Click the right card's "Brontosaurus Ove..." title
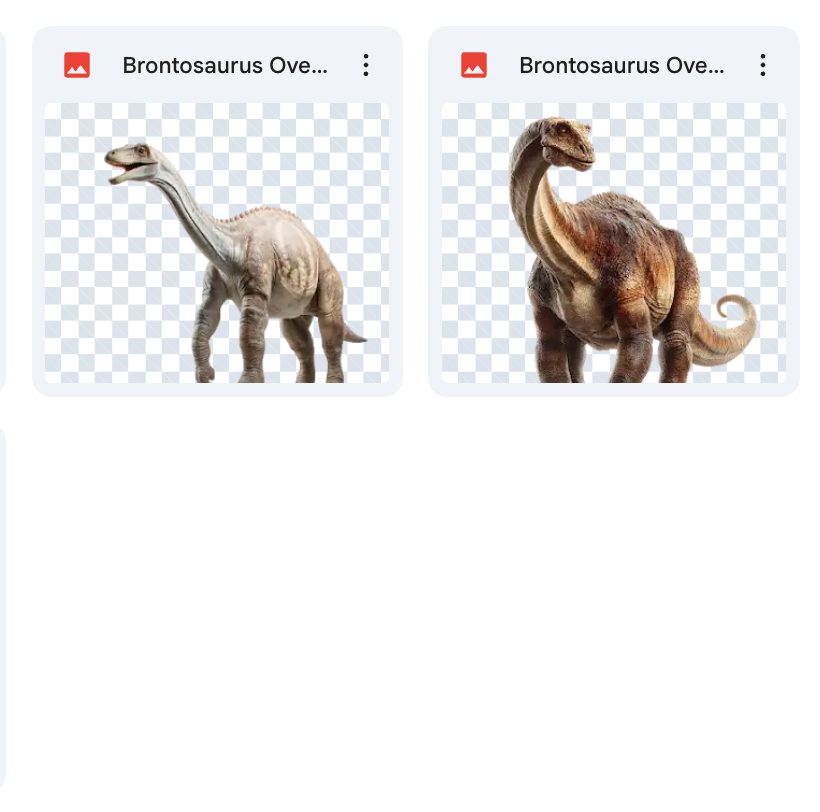The width and height of the screenshot is (820, 812). click(x=622, y=66)
